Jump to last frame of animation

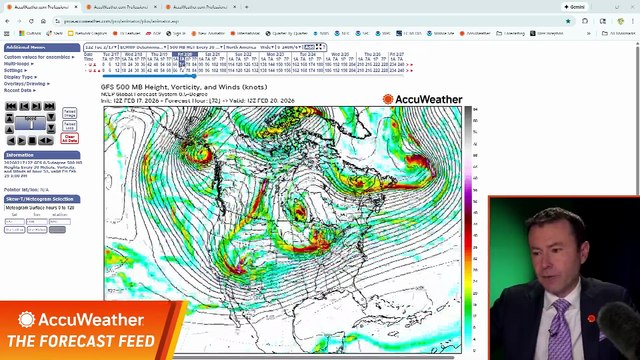[x=49, y=106]
